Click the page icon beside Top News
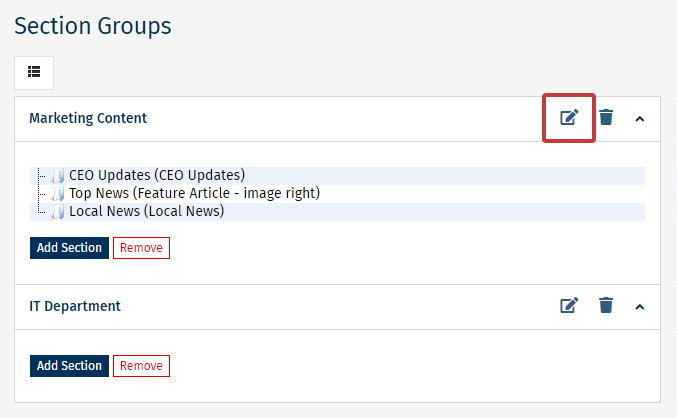Viewport: 677px width, 418px height. click(x=58, y=195)
